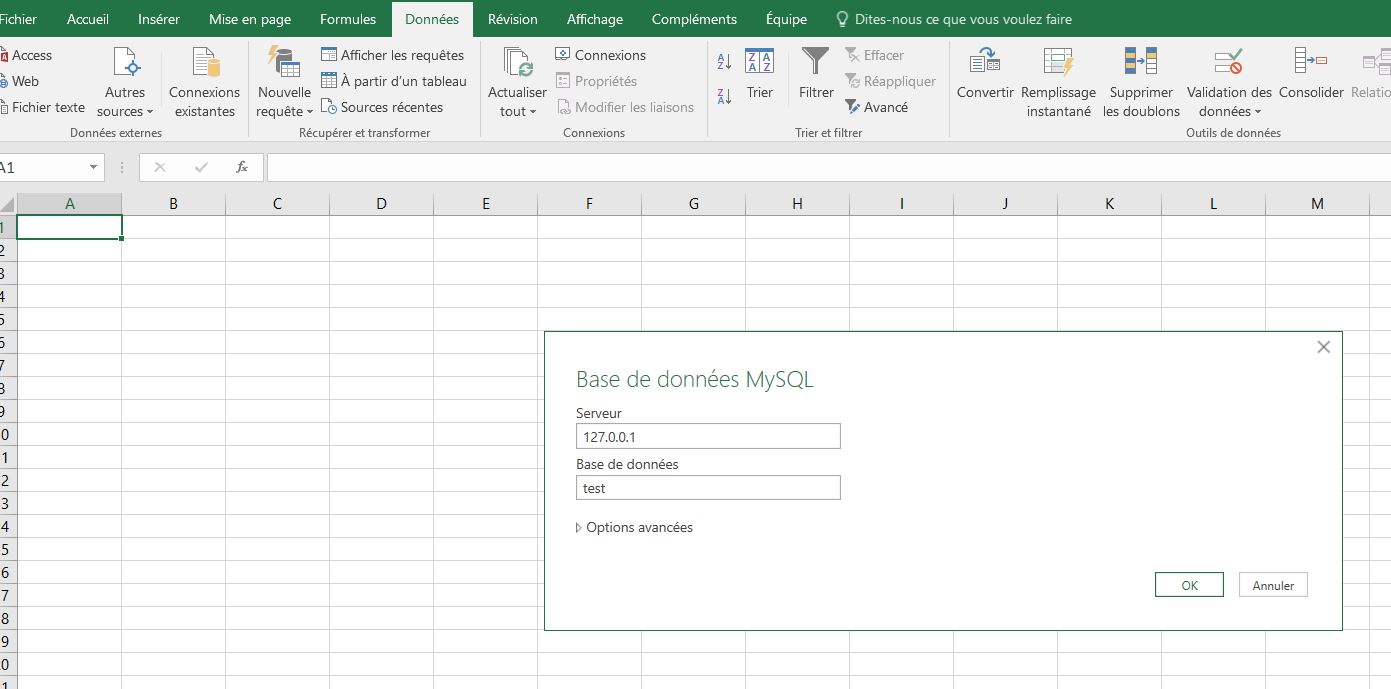Click À partir d'un tableau
The image size is (1391, 689).
394,81
